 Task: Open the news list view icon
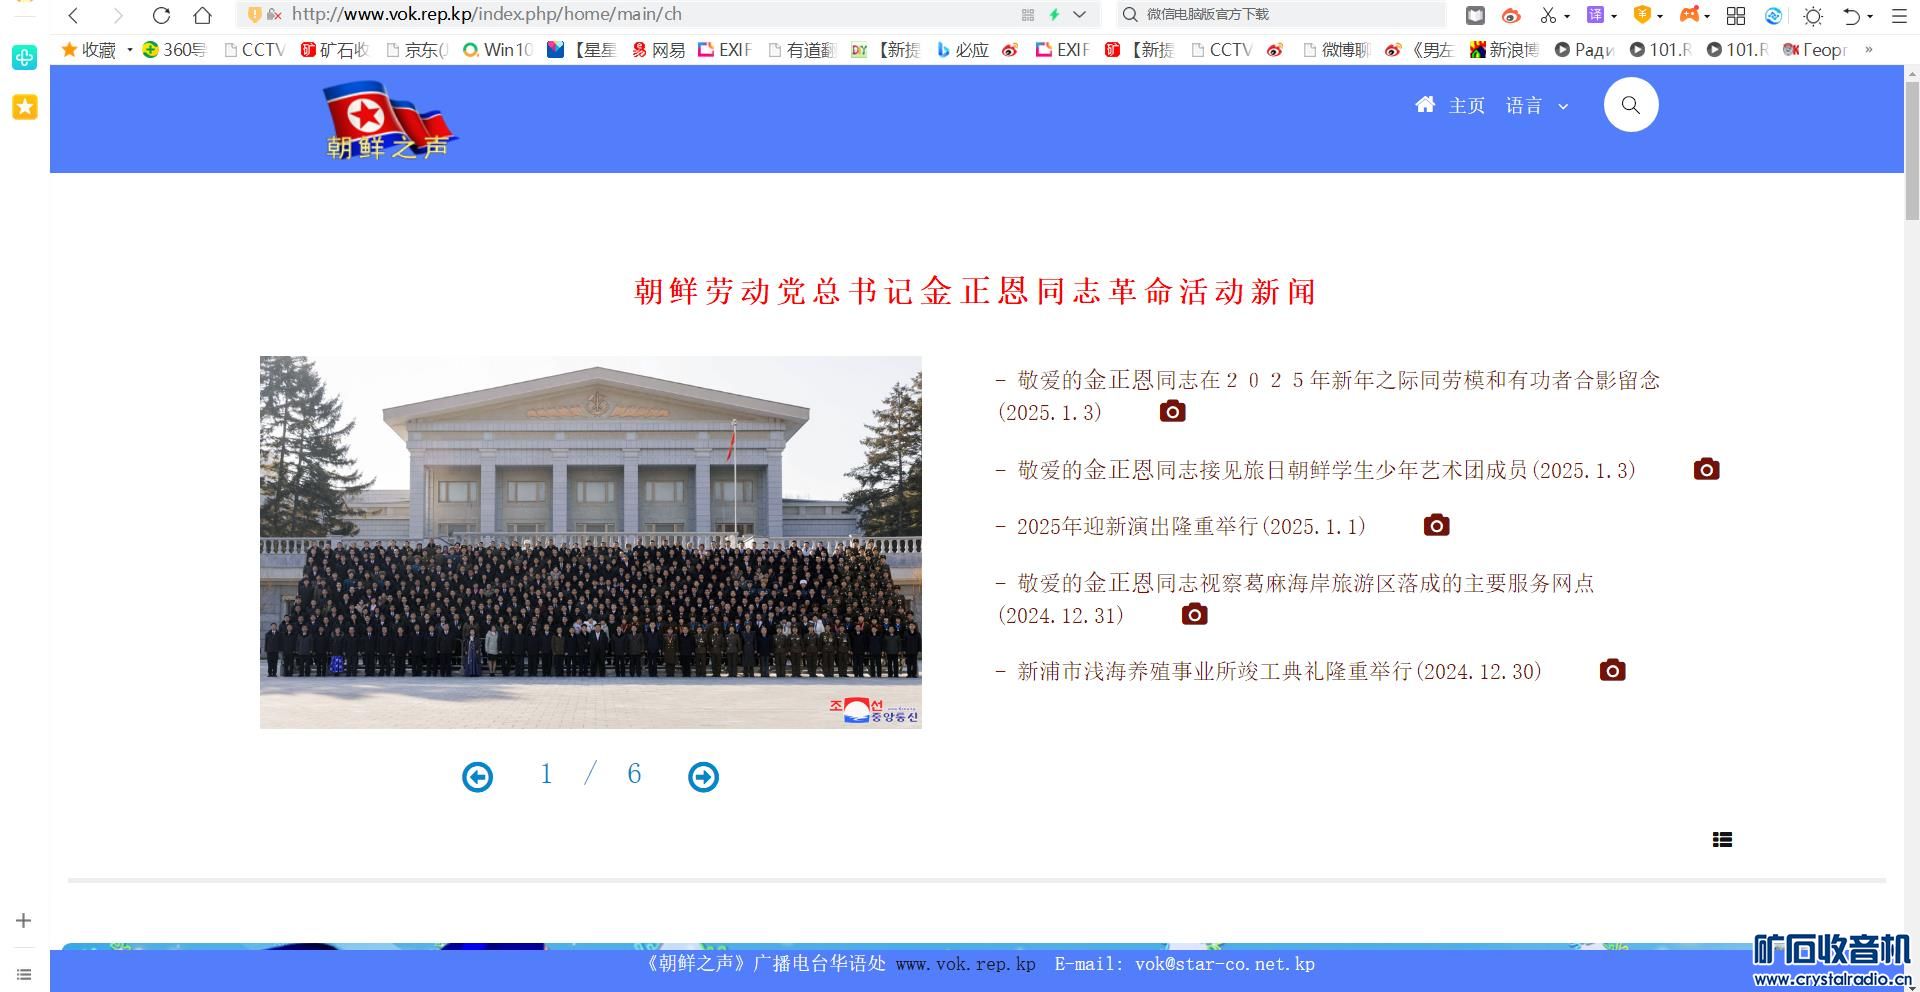[1722, 840]
